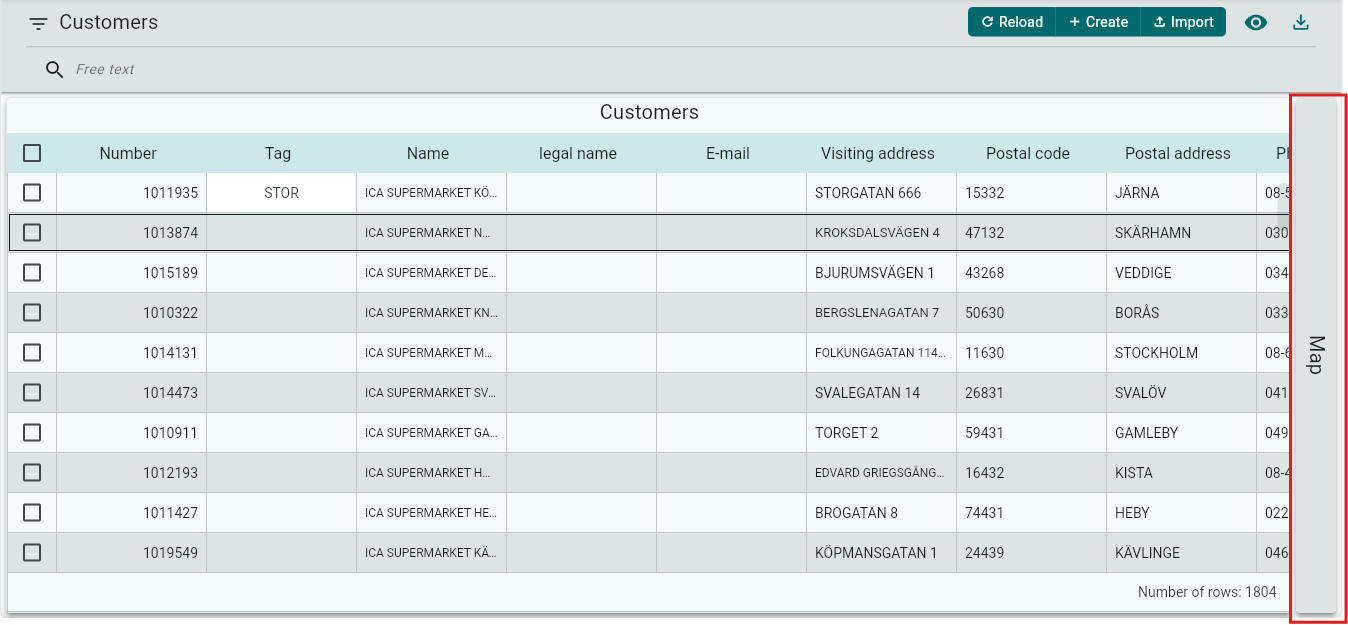The height and width of the screenshot is (625, 1348).
Task: Check the row for customer 1011935
Action: (x=32, y=192)
